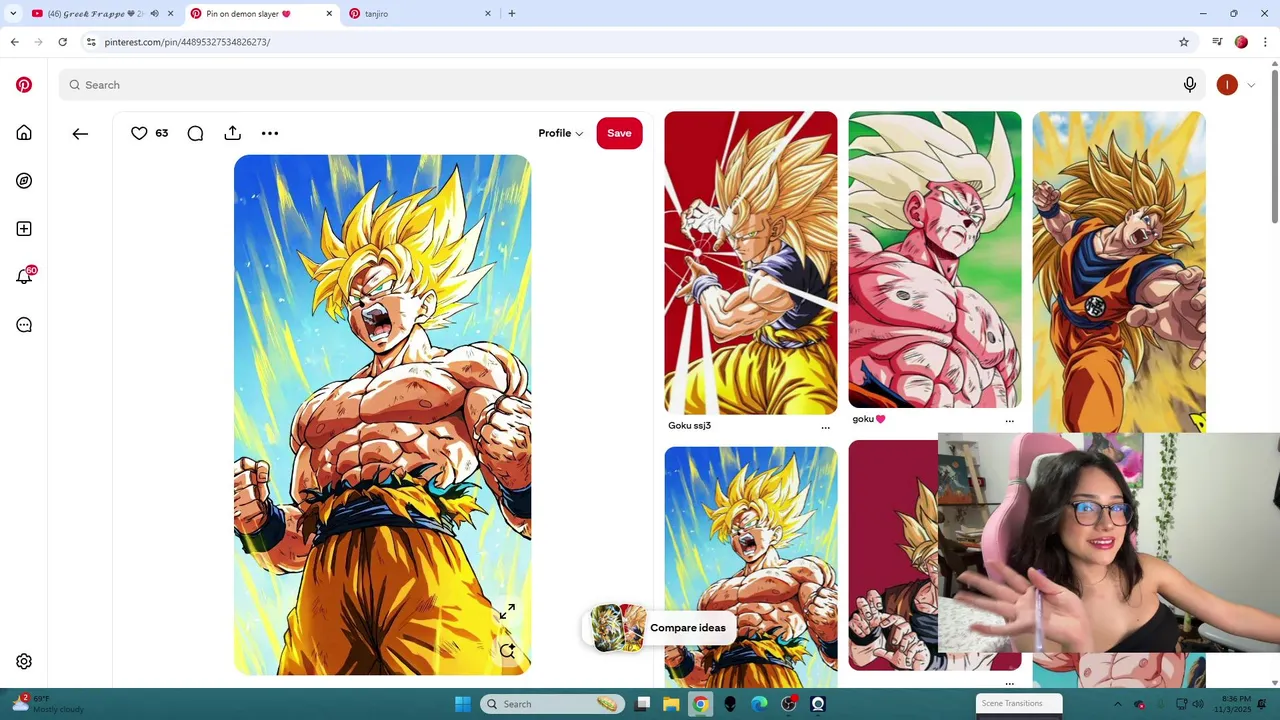This screenshot has height=720, width=1280.
Task: Go to Home feed in sidebar
Action: point(24,133)
